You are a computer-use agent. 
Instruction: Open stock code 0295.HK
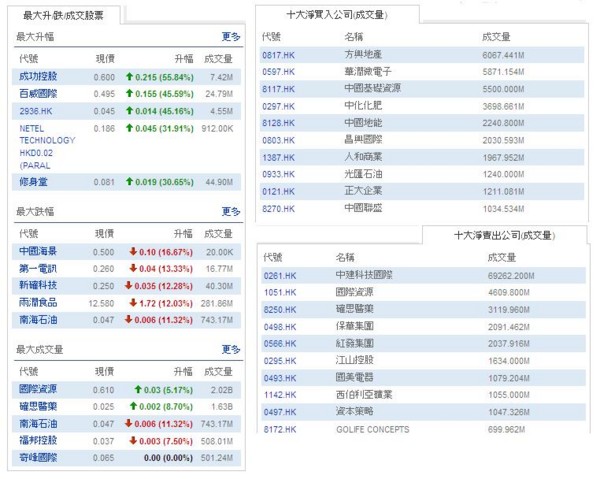coord(280,361)
